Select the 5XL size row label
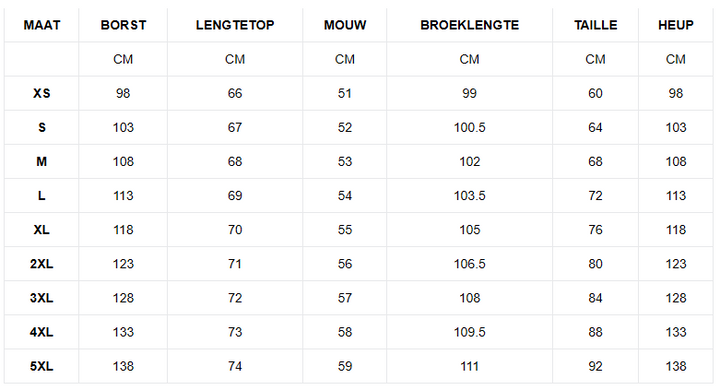 tap(42, 366)
